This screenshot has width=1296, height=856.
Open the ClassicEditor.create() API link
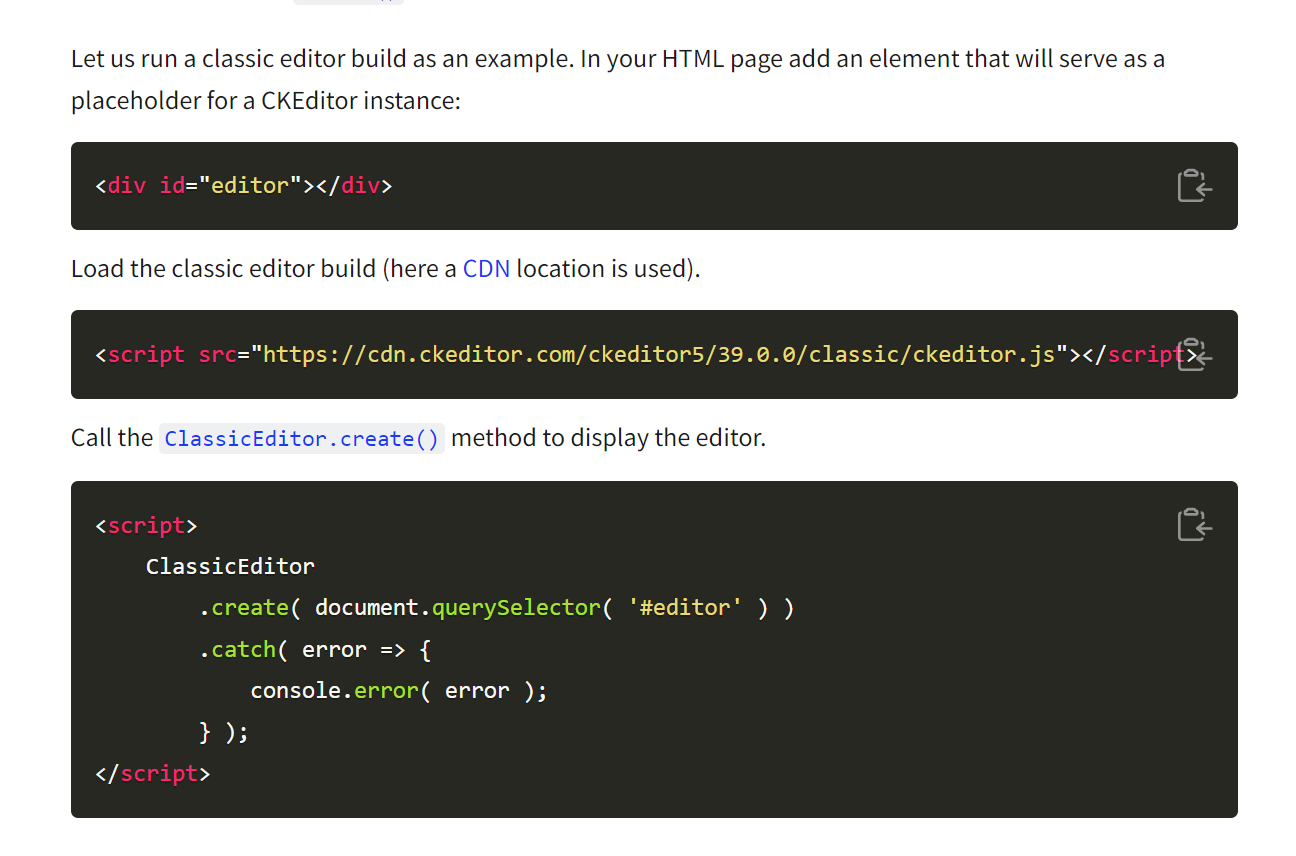[302, 439]
